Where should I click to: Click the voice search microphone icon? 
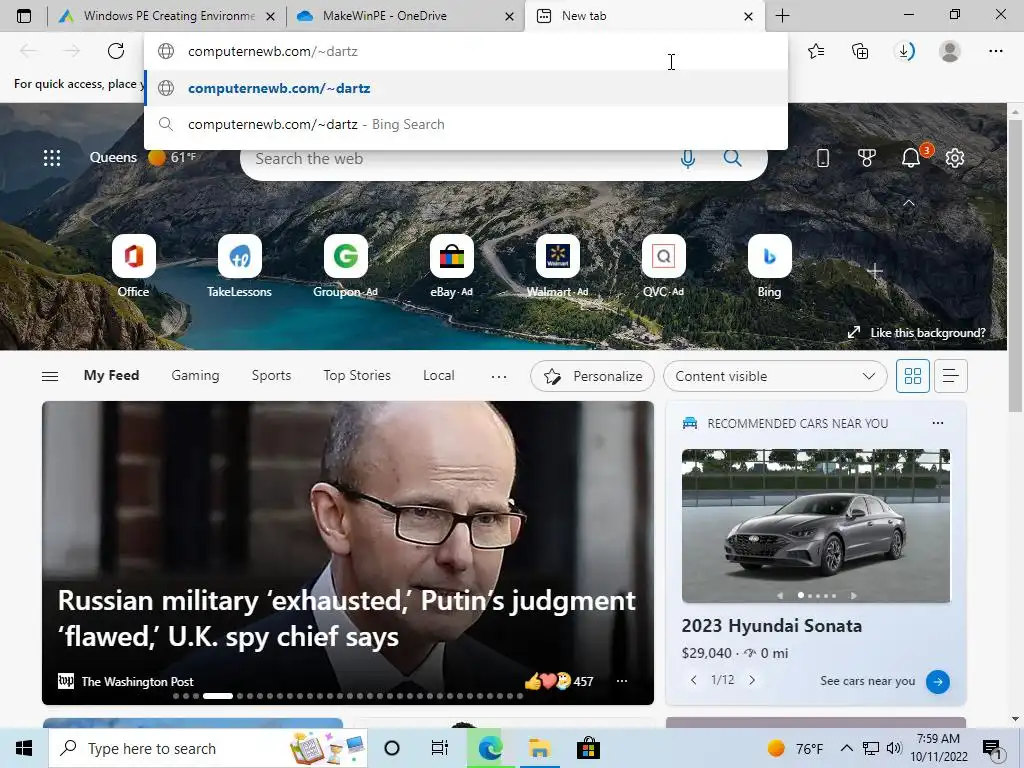coord(688,158)
